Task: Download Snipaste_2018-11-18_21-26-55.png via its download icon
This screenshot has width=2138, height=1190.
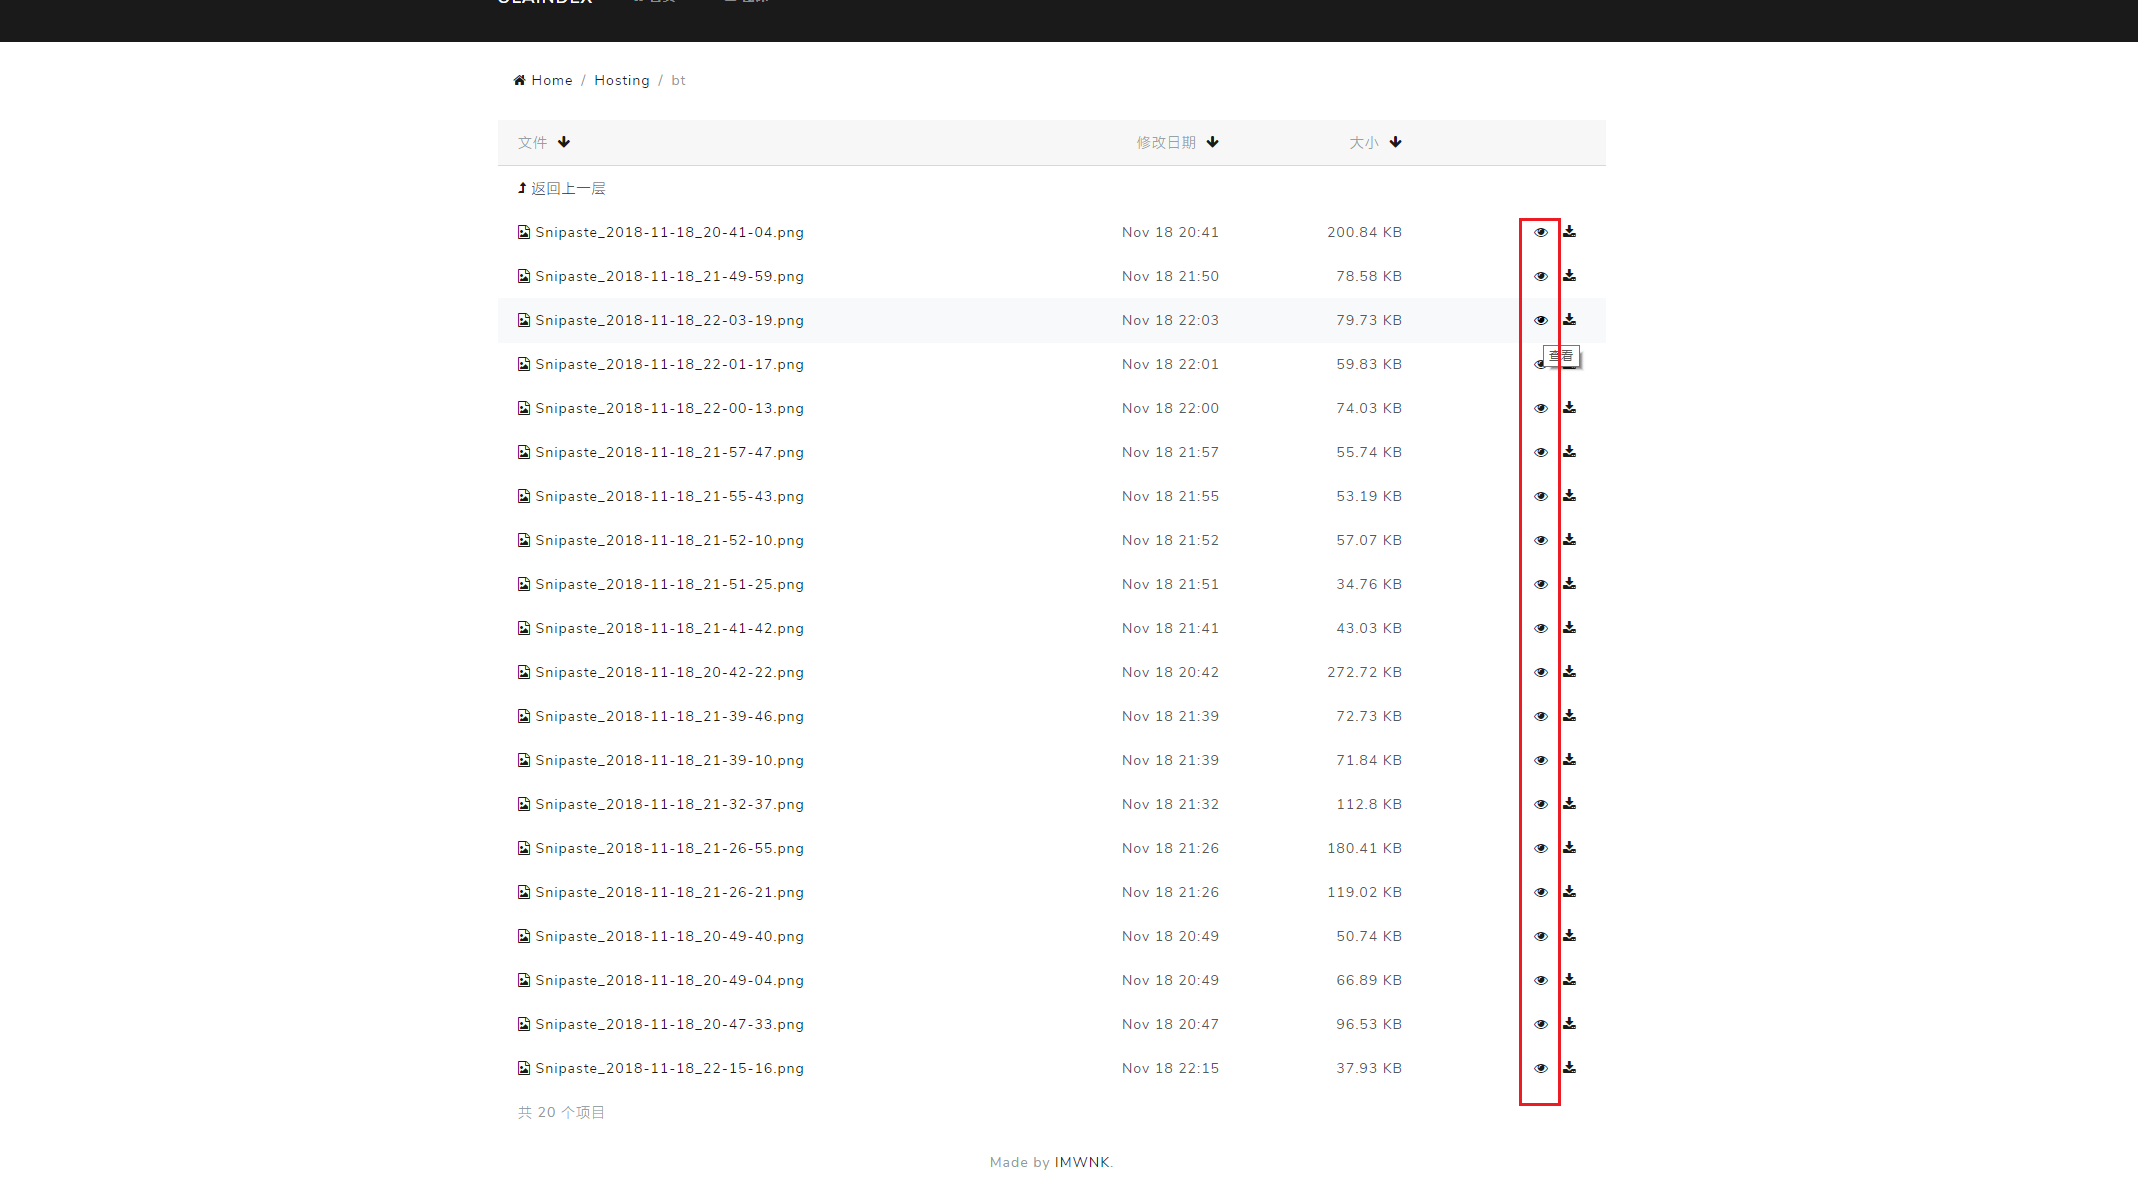Action: (x=1569, y=848)
